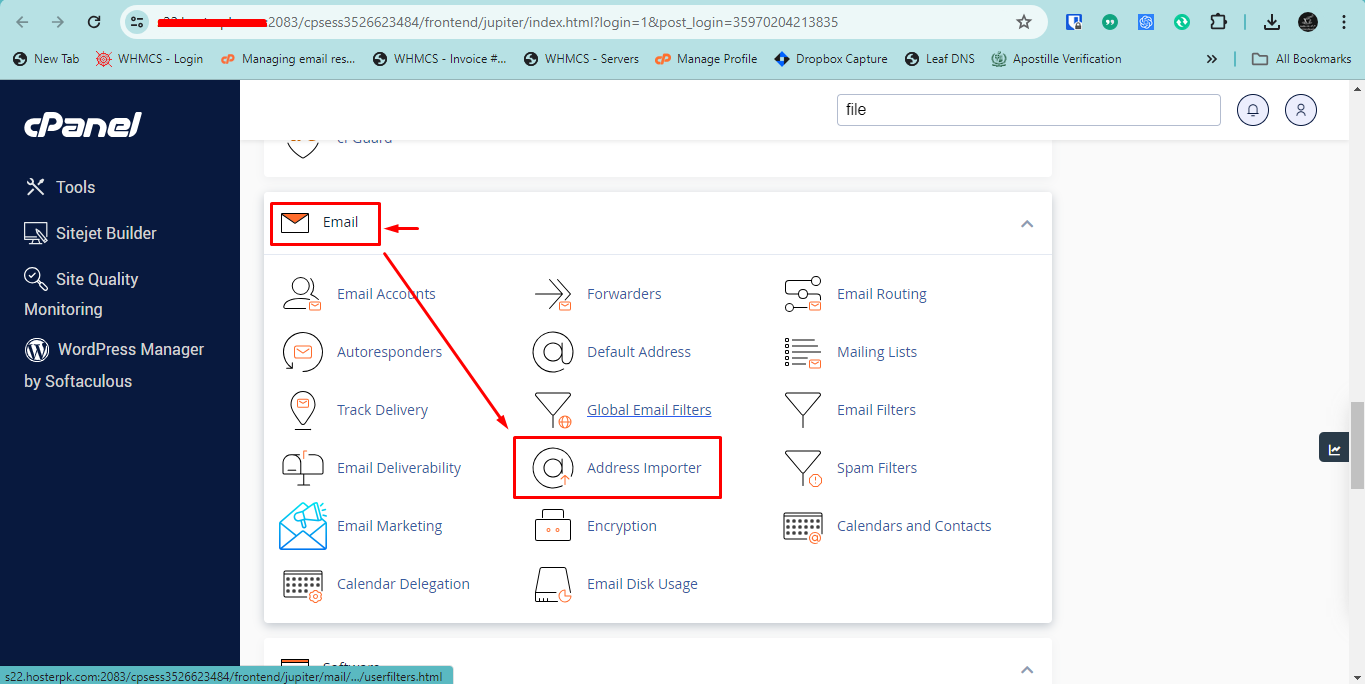Image resolution: width=1365 pixels, height=684 pixels.
Task: Click the search field containing "file"
Action: pos(1028,110)
